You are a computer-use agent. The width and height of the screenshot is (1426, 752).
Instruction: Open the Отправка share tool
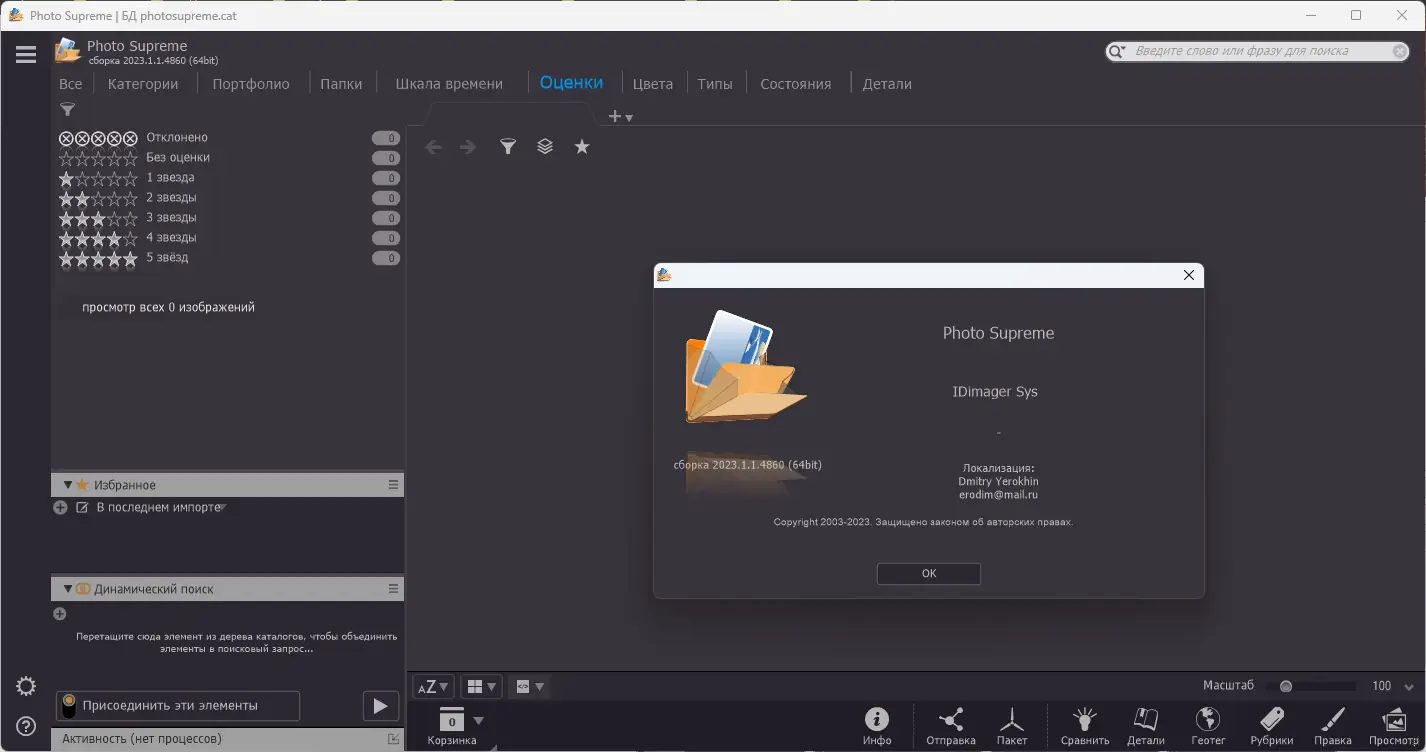click(x=951, y=726)
